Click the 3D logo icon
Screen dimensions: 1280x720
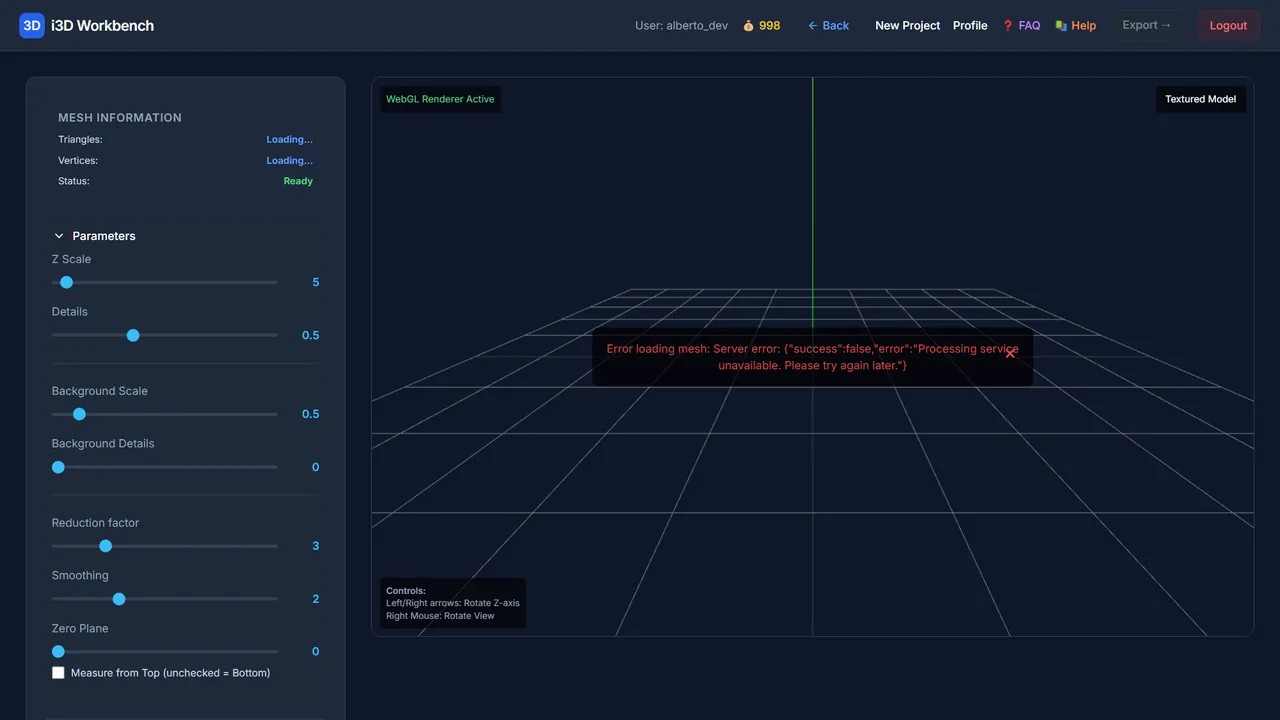coord(32,26)
